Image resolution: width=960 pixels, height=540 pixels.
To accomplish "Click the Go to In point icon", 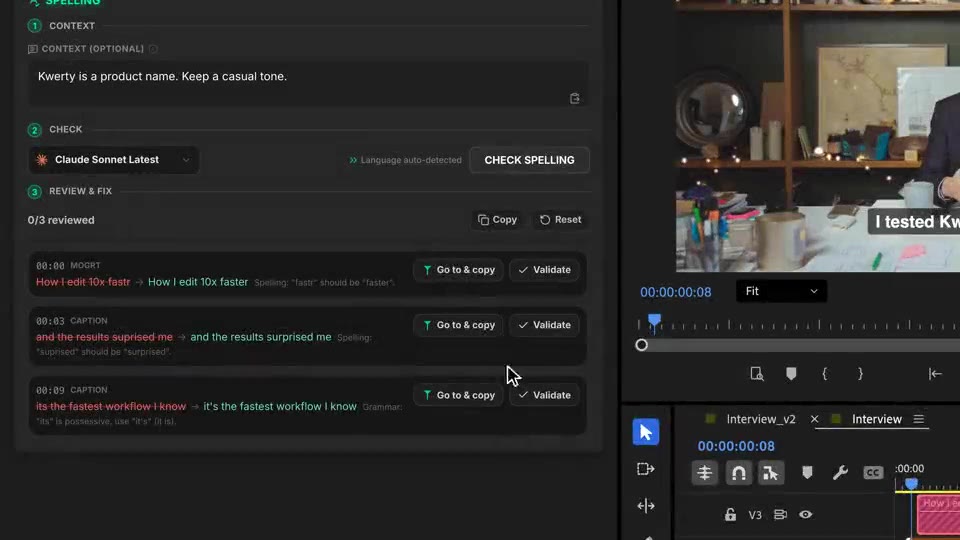I will tap(935, 373).
